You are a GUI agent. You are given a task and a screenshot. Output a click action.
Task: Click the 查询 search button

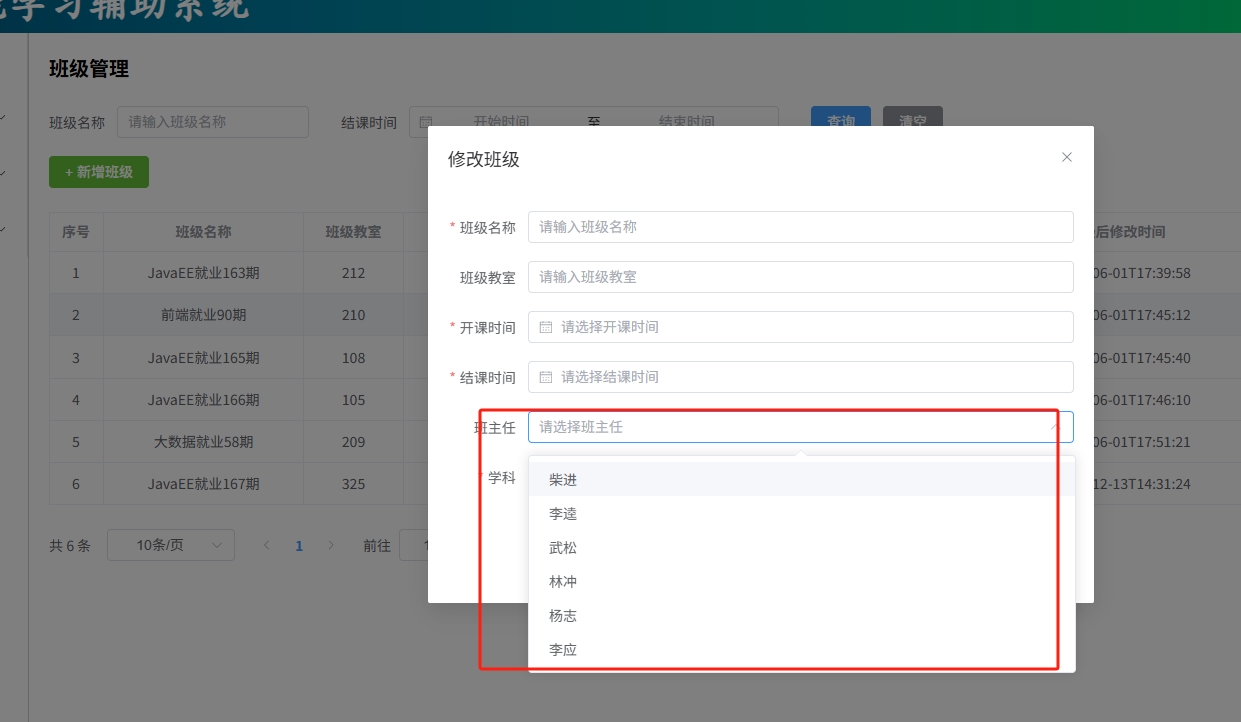[x=840, y=122]
